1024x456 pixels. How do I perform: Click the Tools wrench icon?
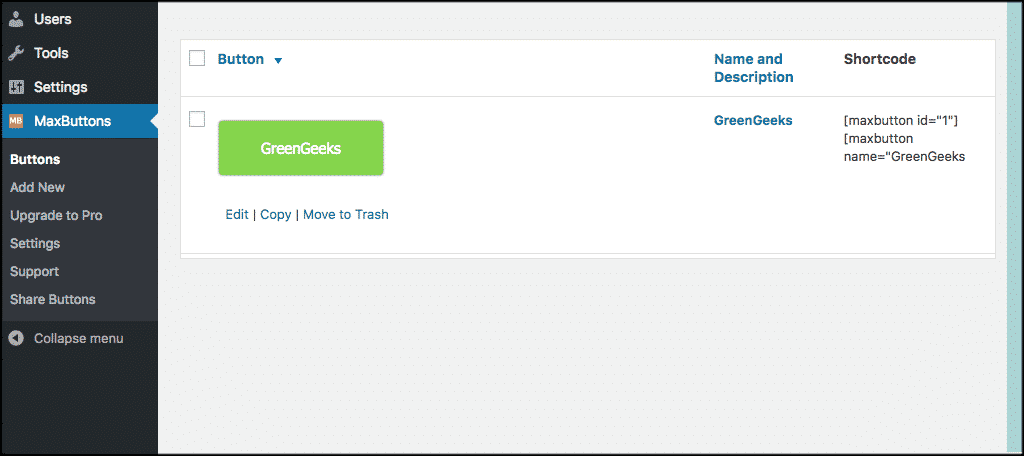16,53
